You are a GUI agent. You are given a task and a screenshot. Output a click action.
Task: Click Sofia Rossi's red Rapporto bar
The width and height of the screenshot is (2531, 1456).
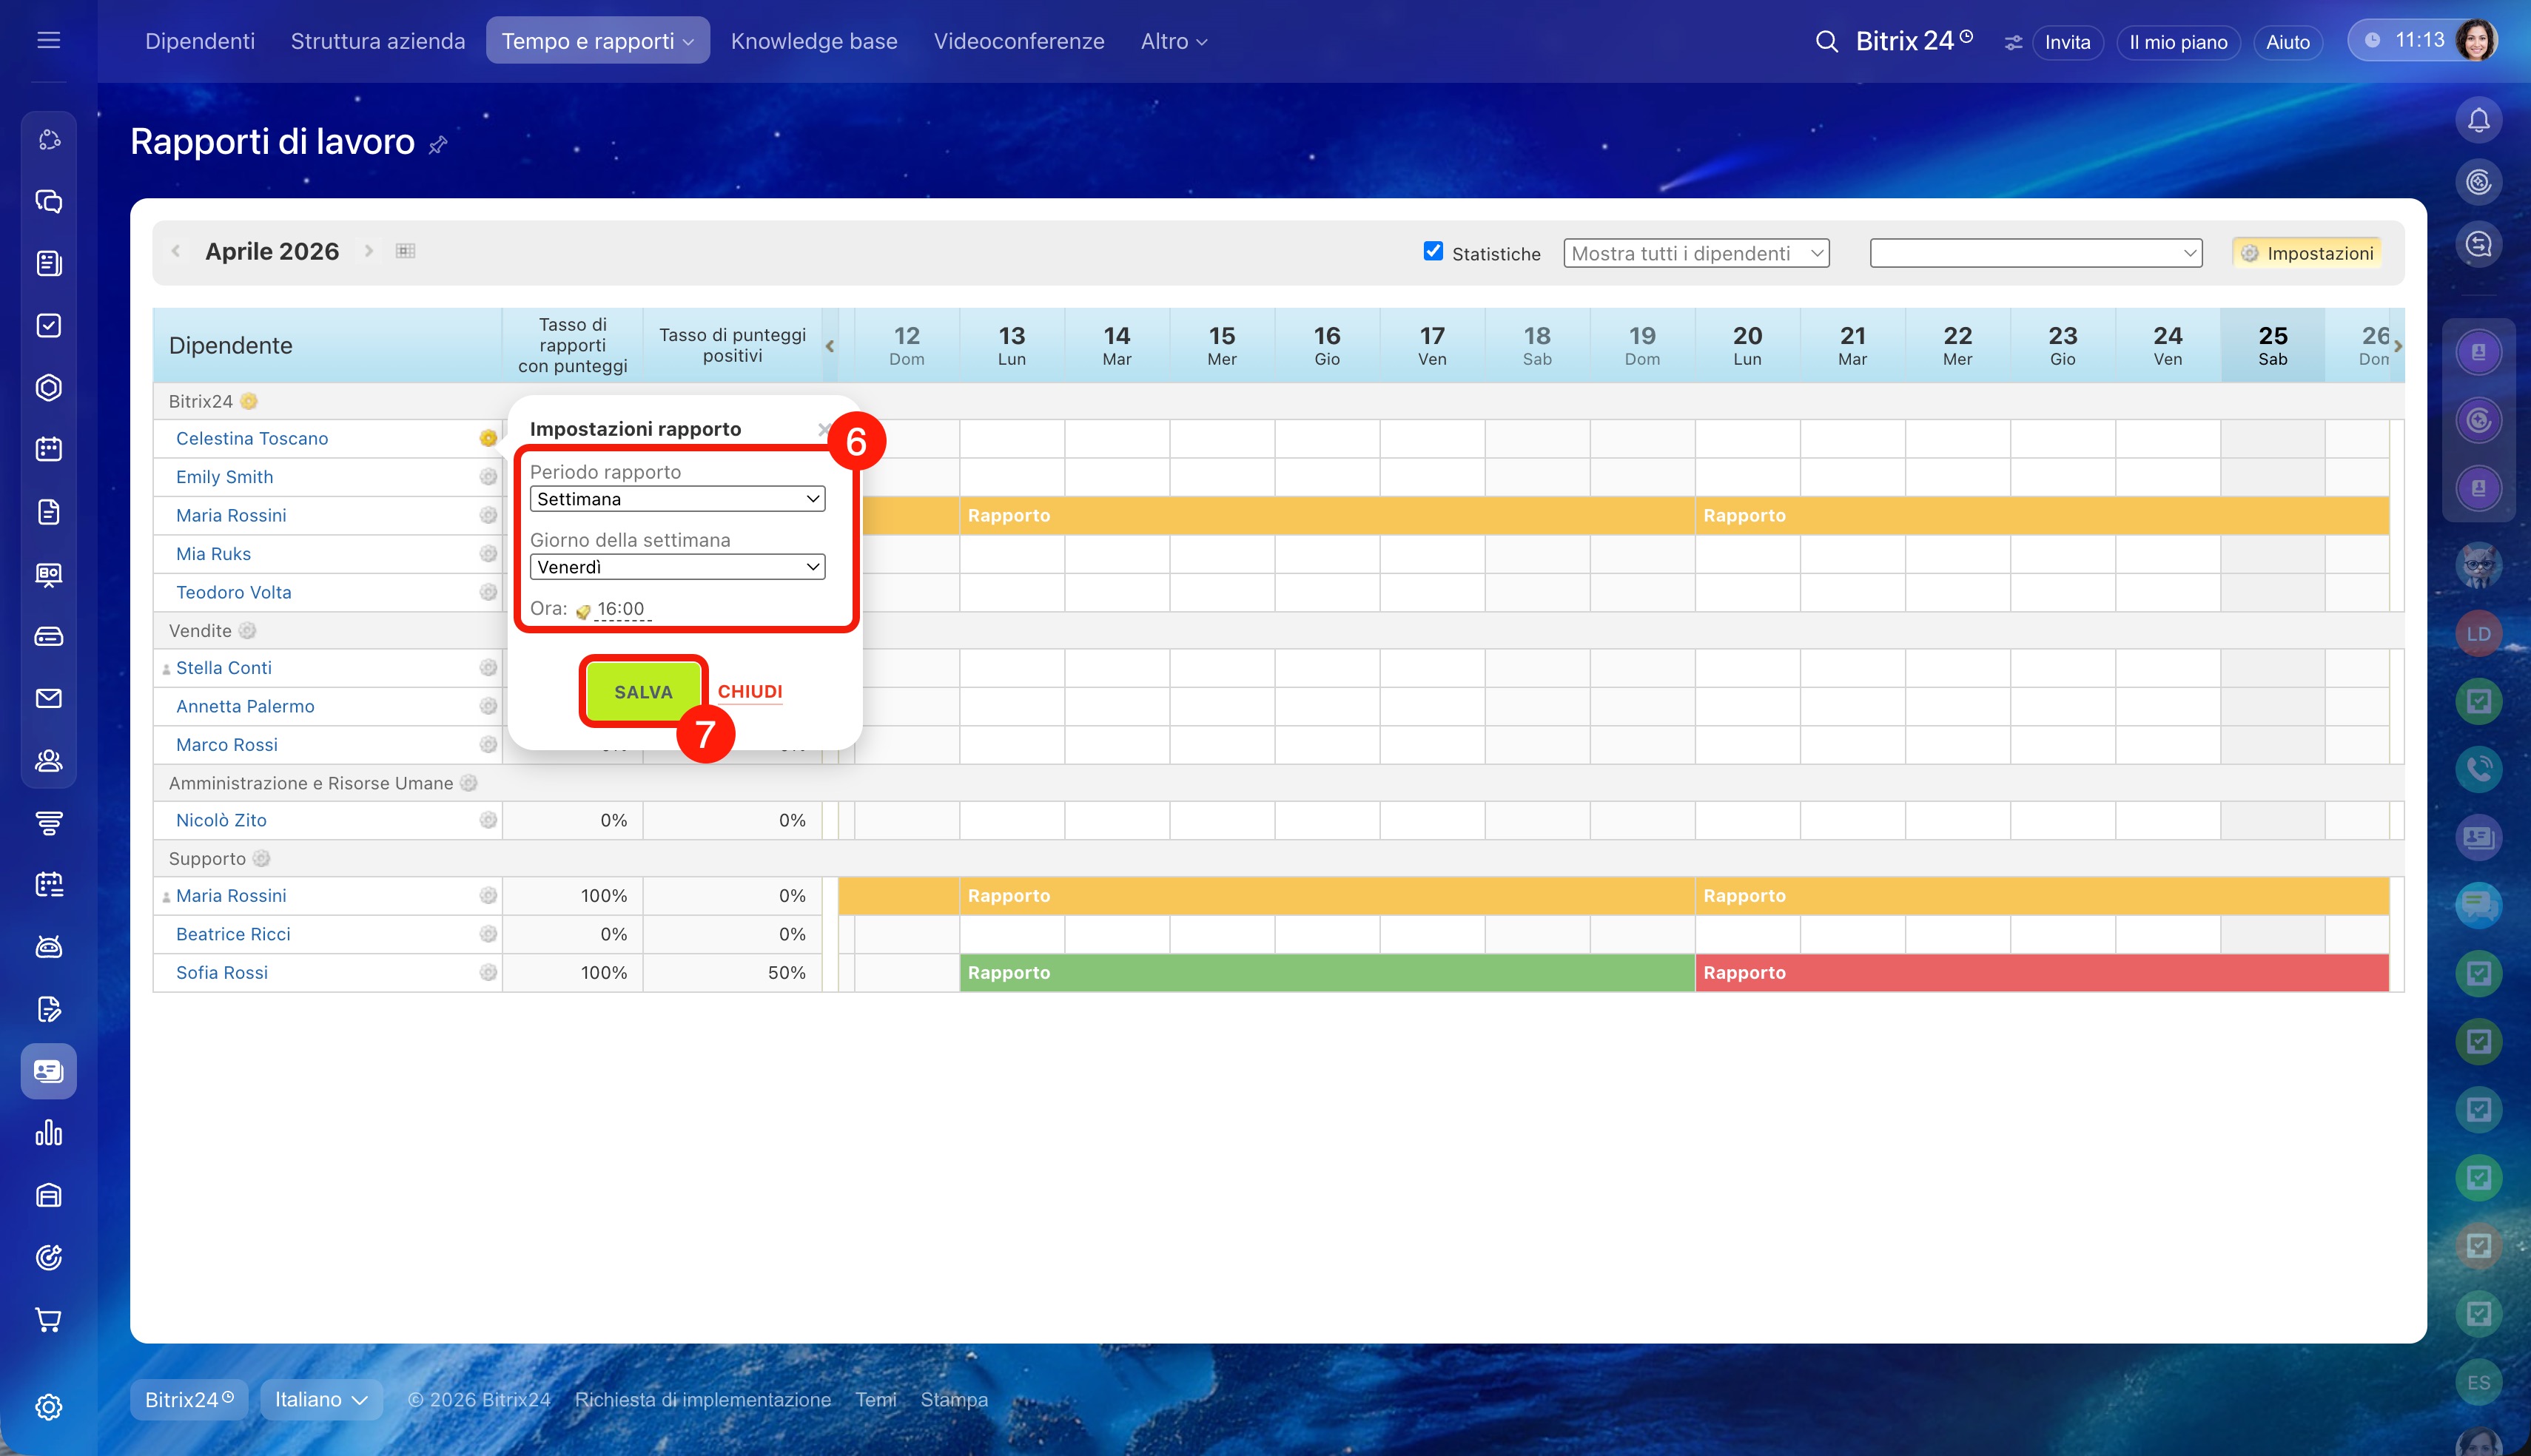click(2040, 973)
